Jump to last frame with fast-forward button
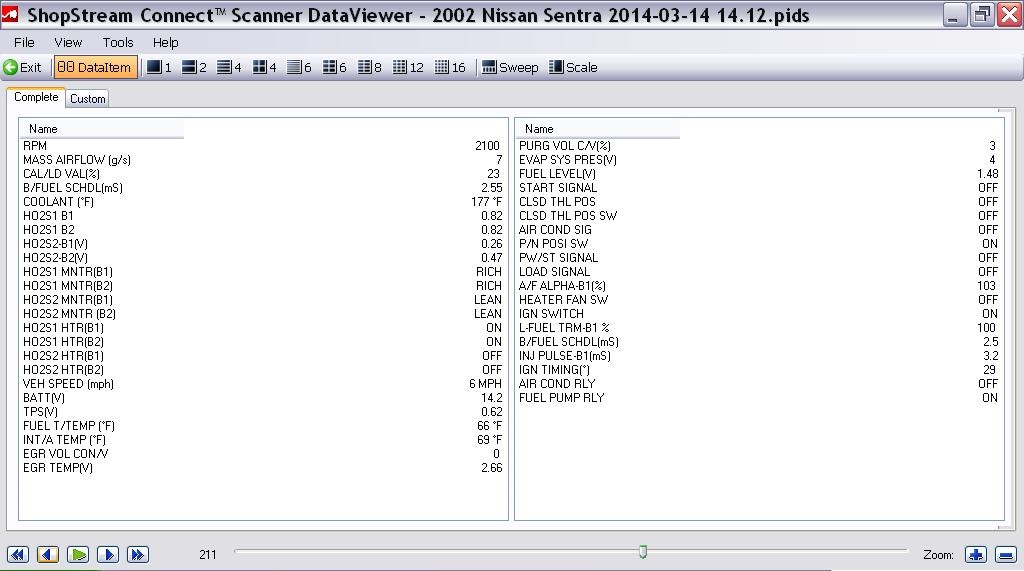This screenshot has height=571, width=1024. (138, 555)
